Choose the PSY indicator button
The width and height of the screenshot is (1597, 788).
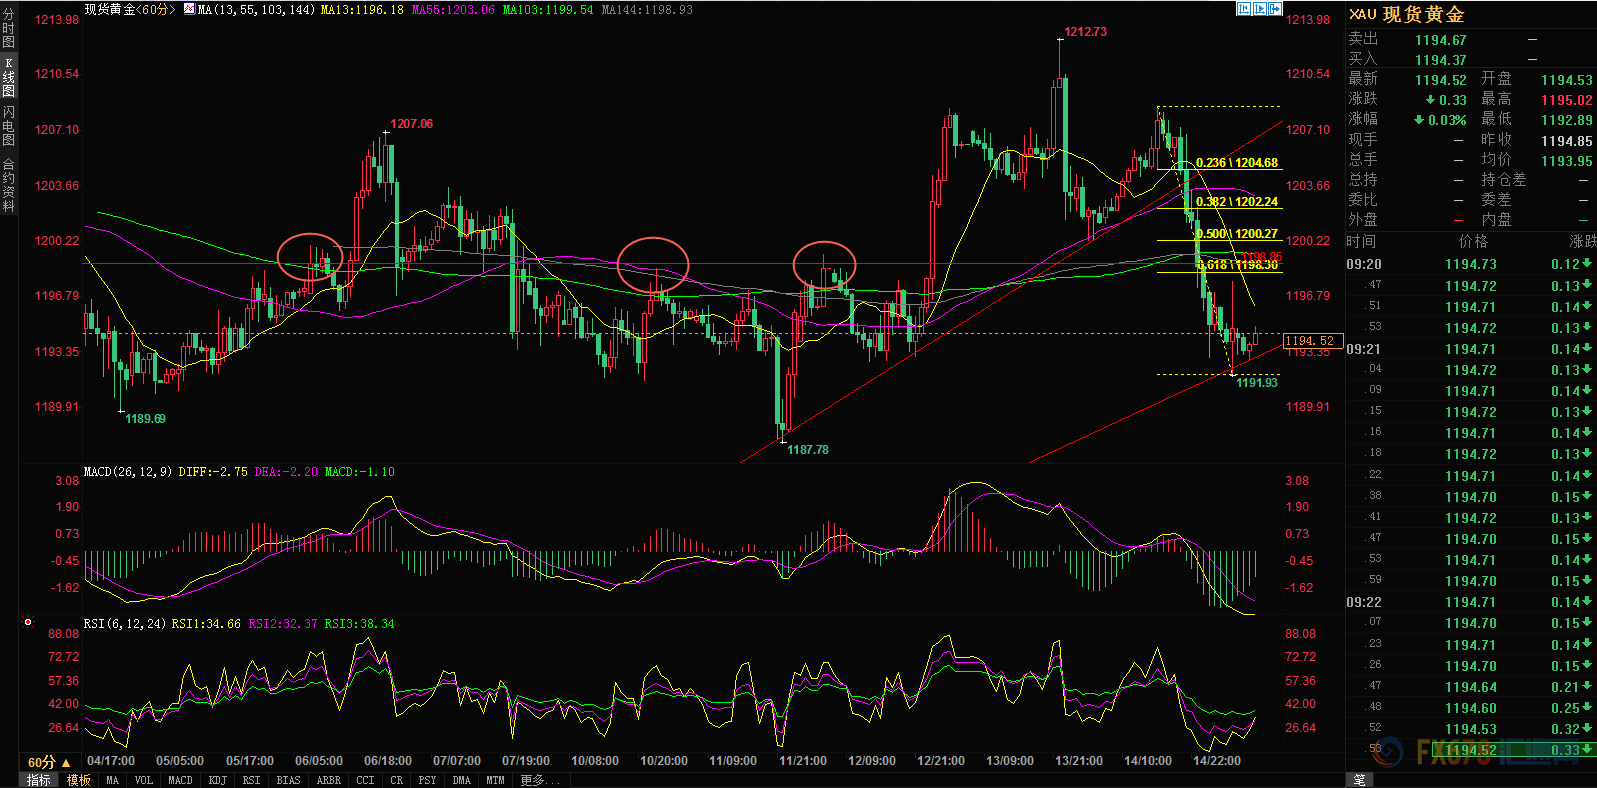pos(428,780)
